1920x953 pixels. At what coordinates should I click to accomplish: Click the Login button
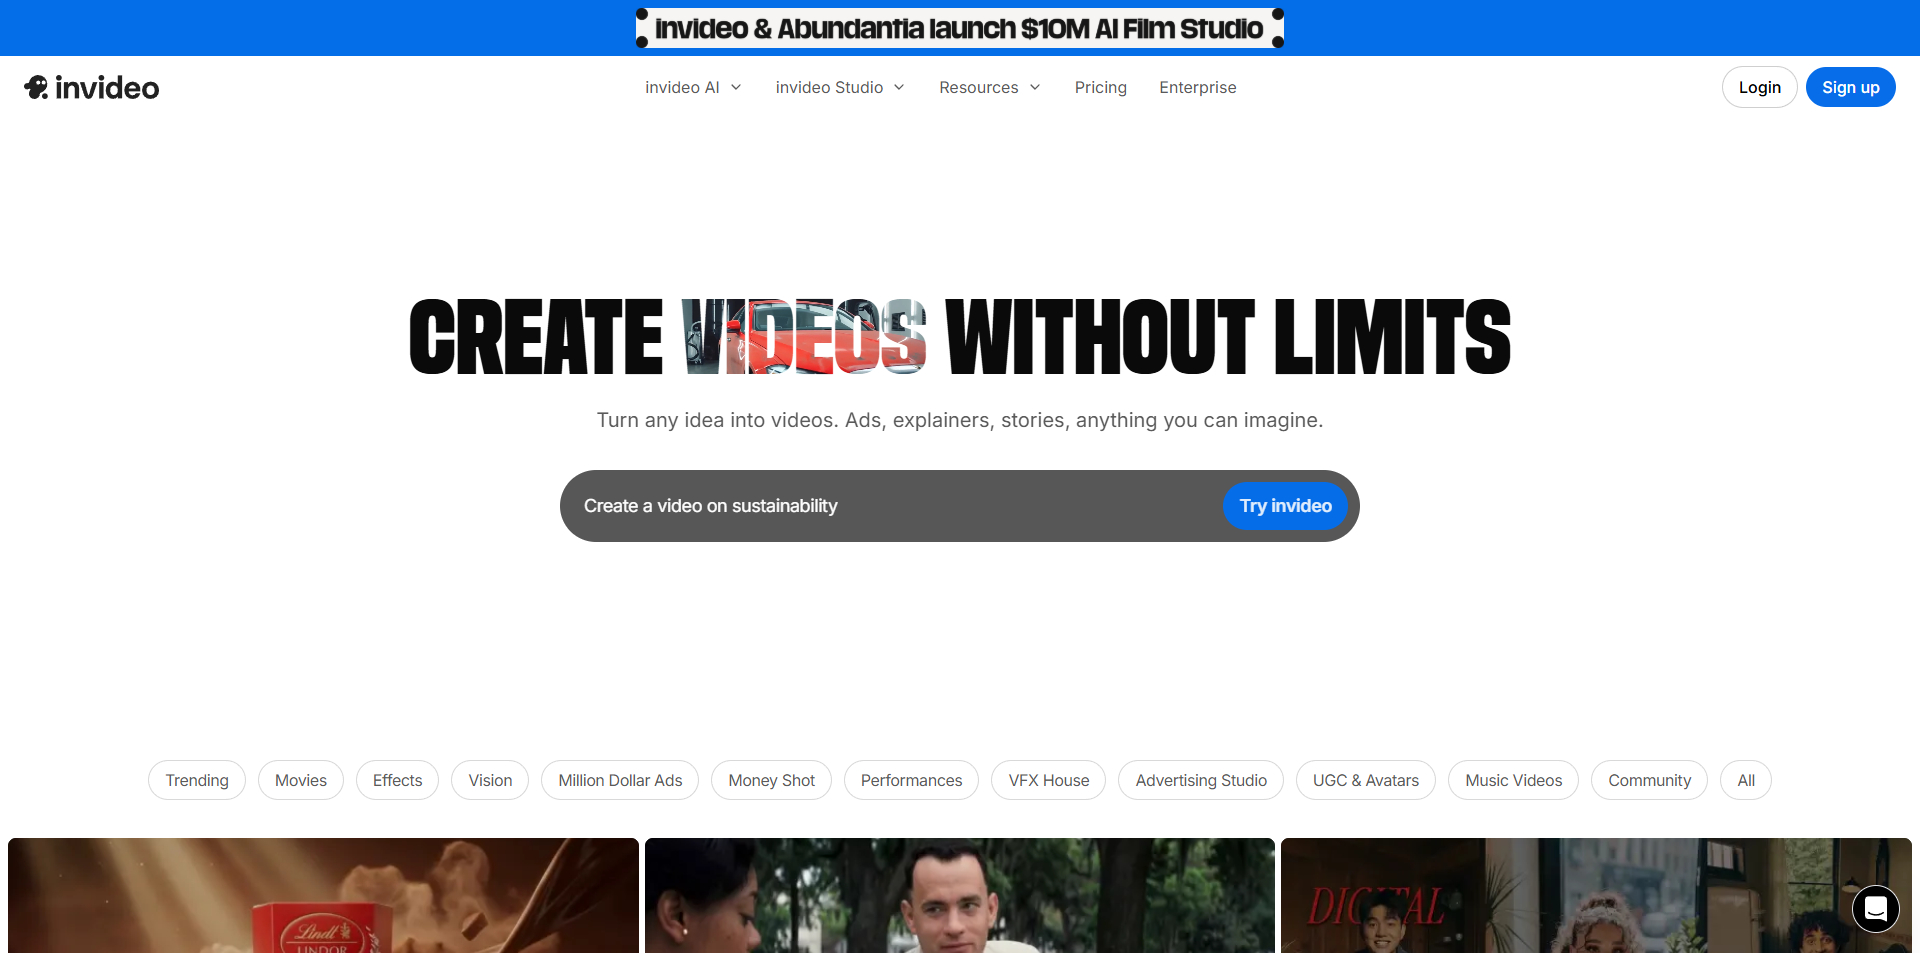click(x=1759, y=87)
